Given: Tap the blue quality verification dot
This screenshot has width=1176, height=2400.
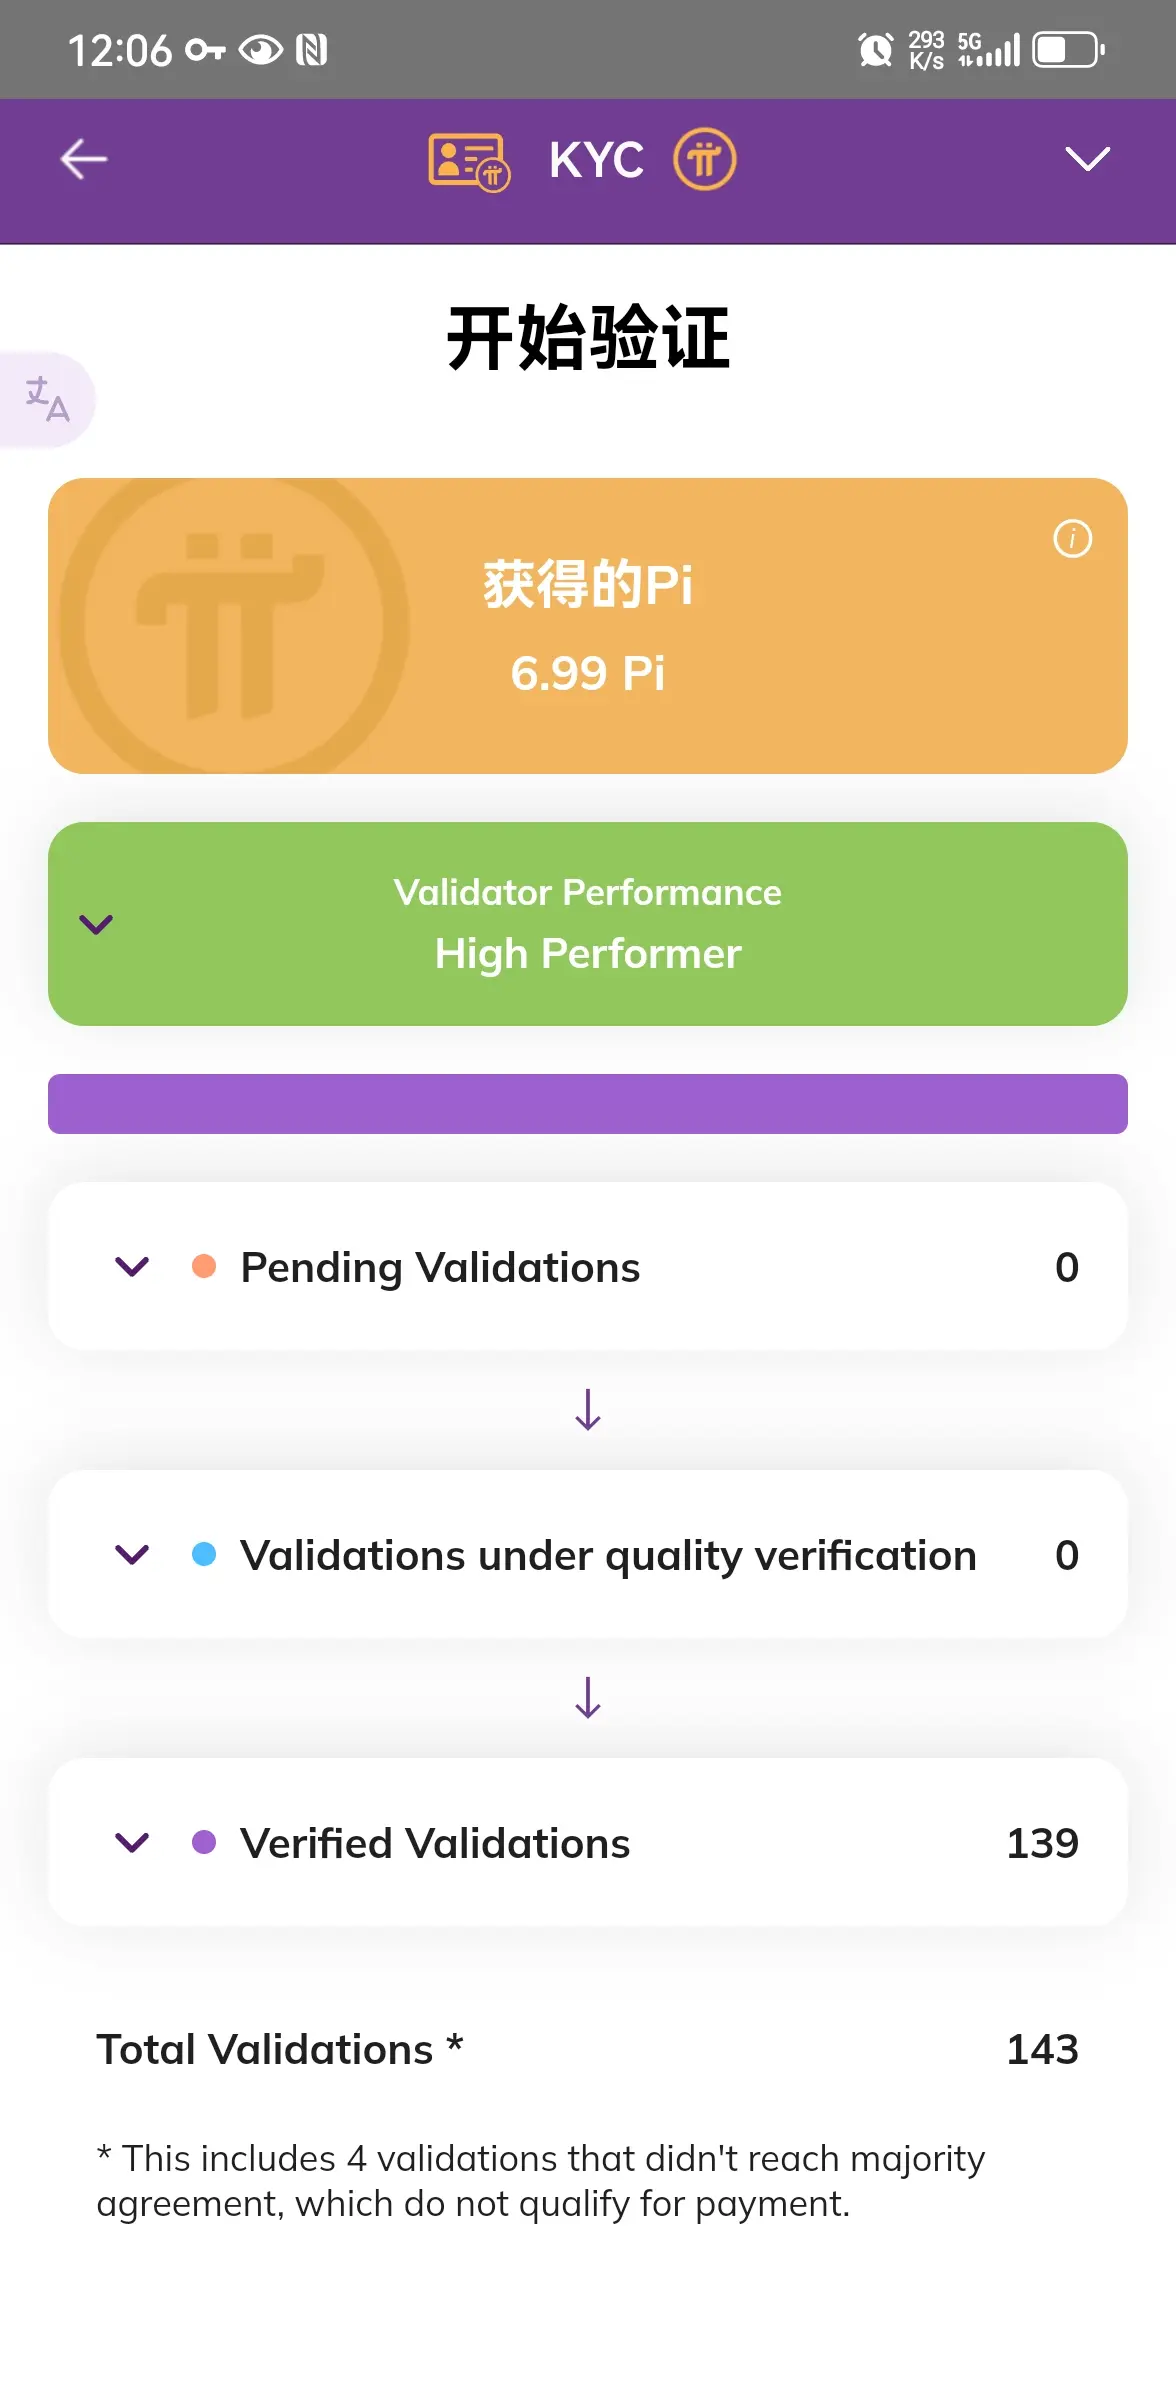Looking at the screenshot, I should pyautogui.click(x=204, y=1554).
